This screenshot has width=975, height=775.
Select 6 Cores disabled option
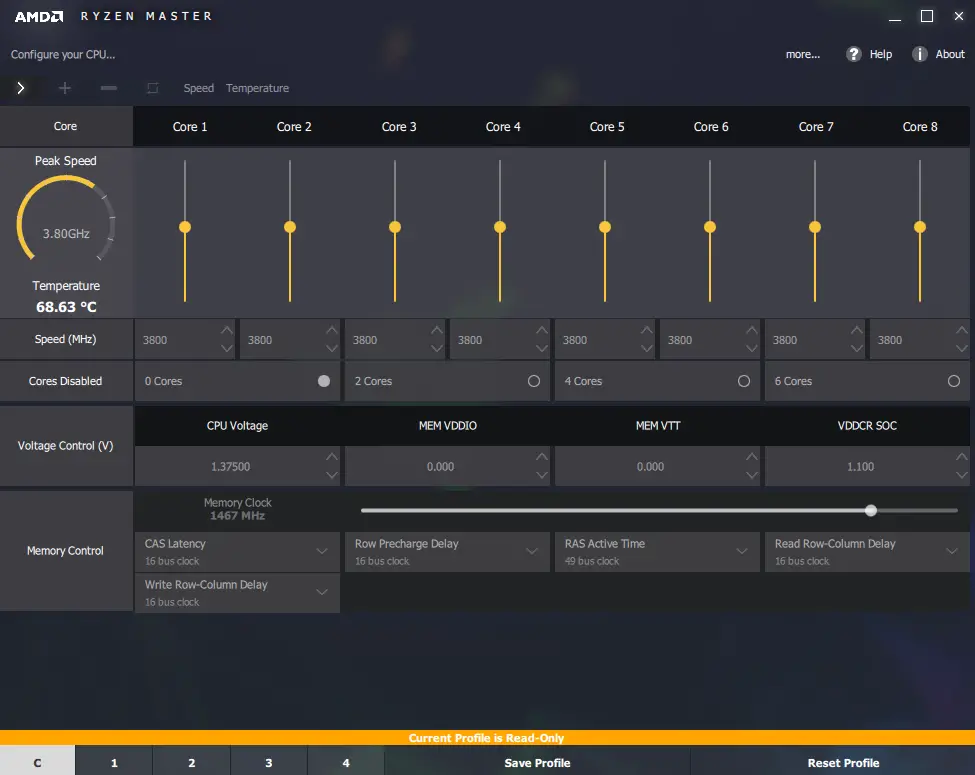click(954, 381)
